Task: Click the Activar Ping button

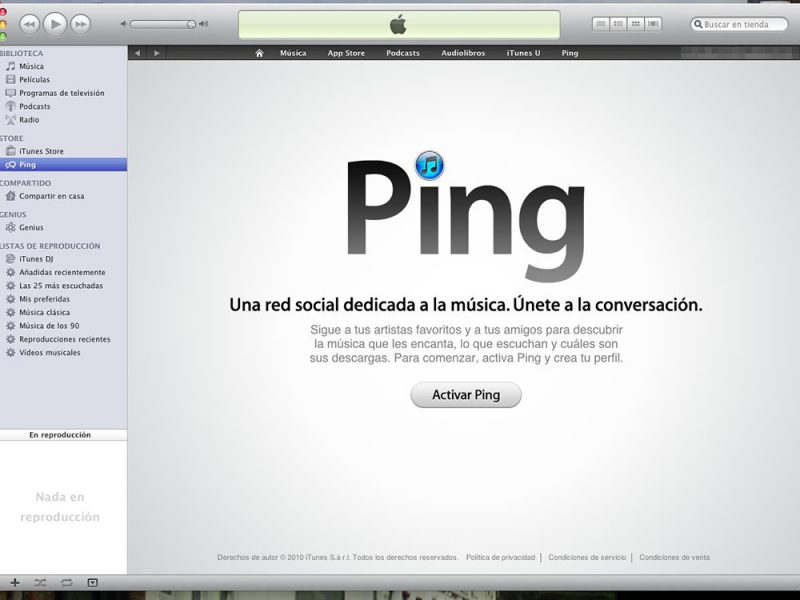Action: 466,395
